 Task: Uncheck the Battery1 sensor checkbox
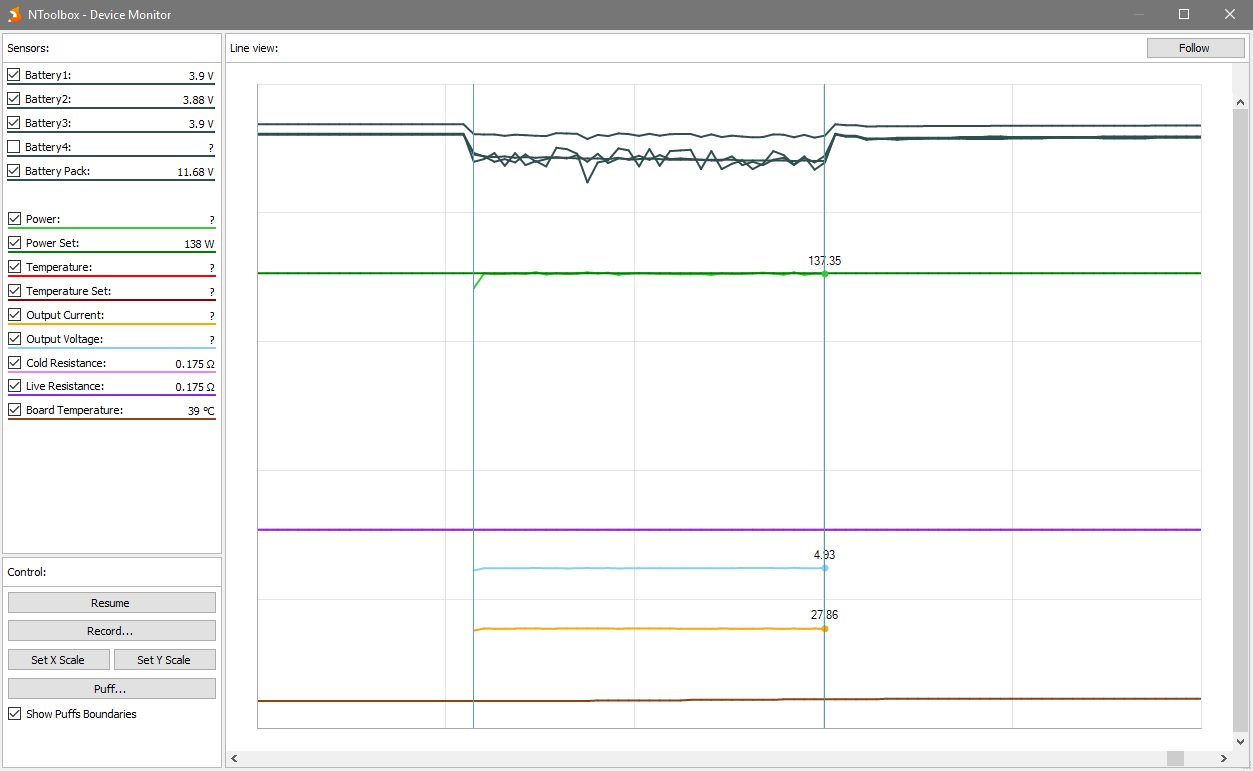click(14, 75)
